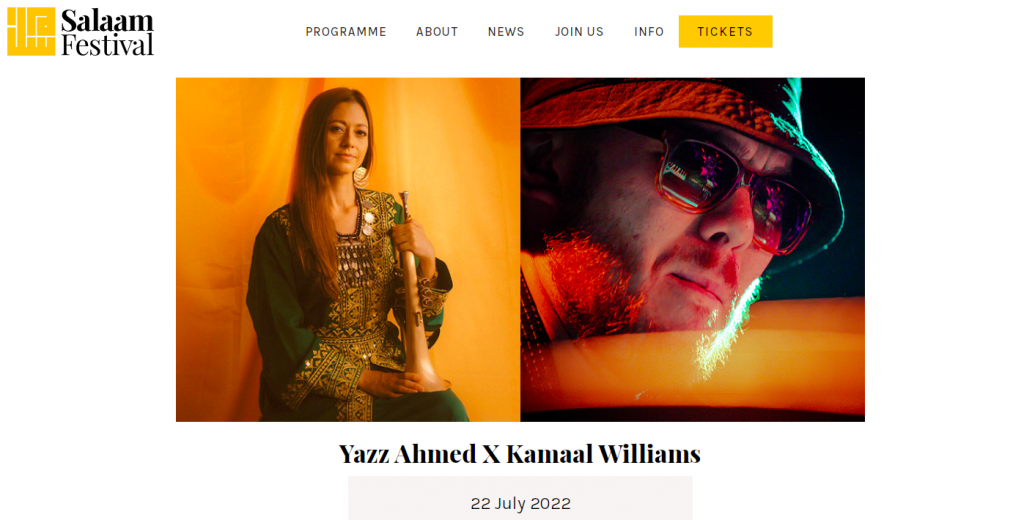
Task: Select the 22 July 2022 date text
Action: click(520, 504)
